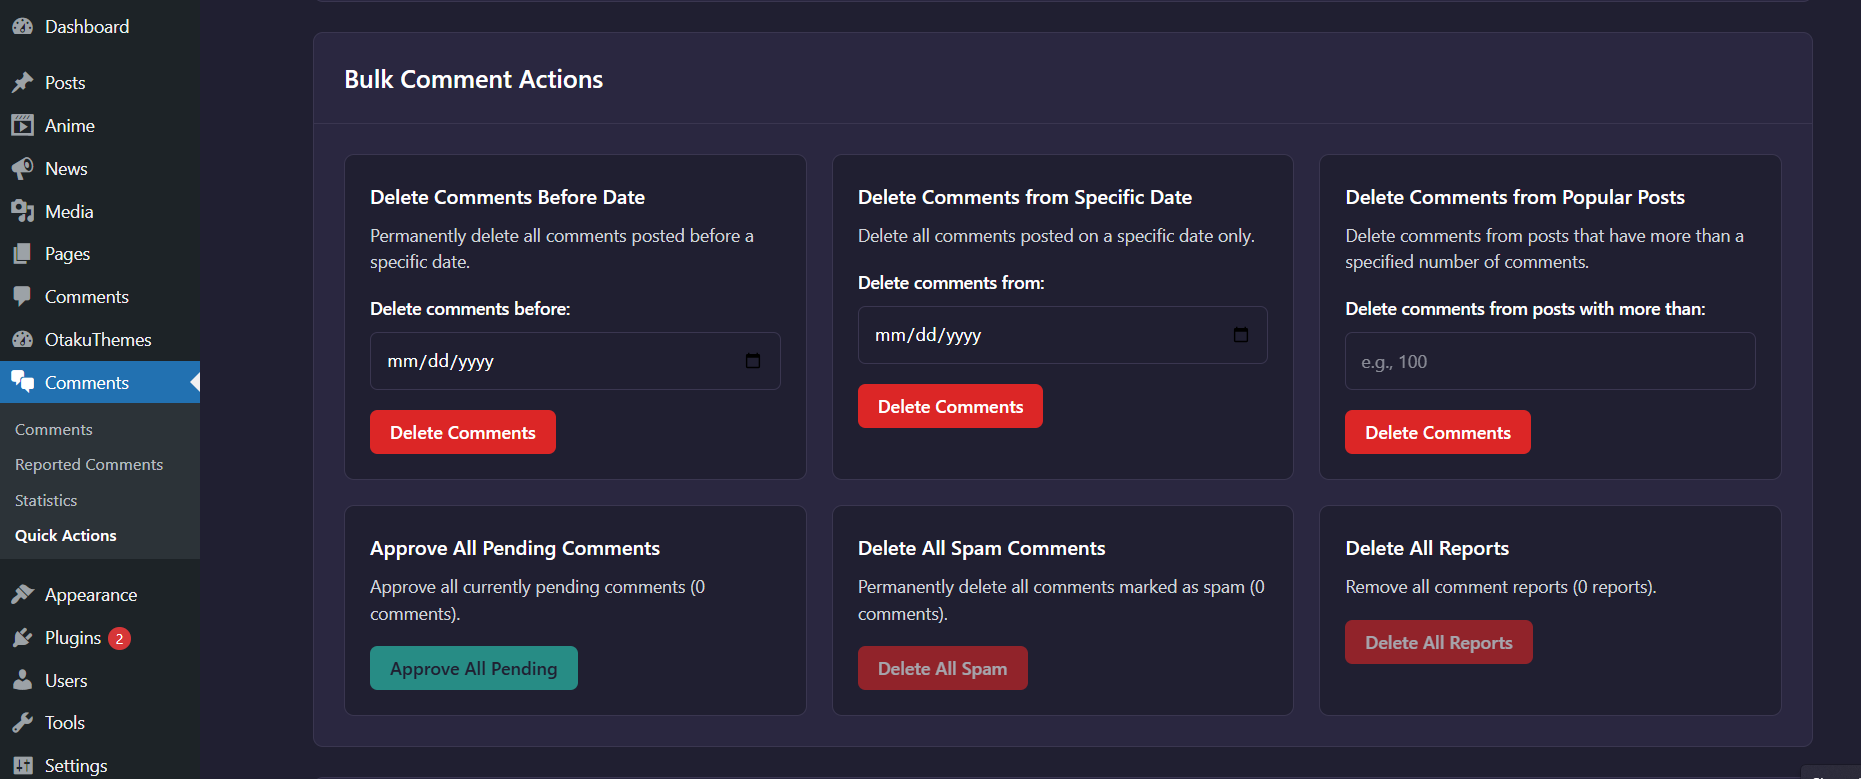Click the Delete Comments from Specific Date title
This screenshot has width=1861, height=779.
(x=1025, y=197)
